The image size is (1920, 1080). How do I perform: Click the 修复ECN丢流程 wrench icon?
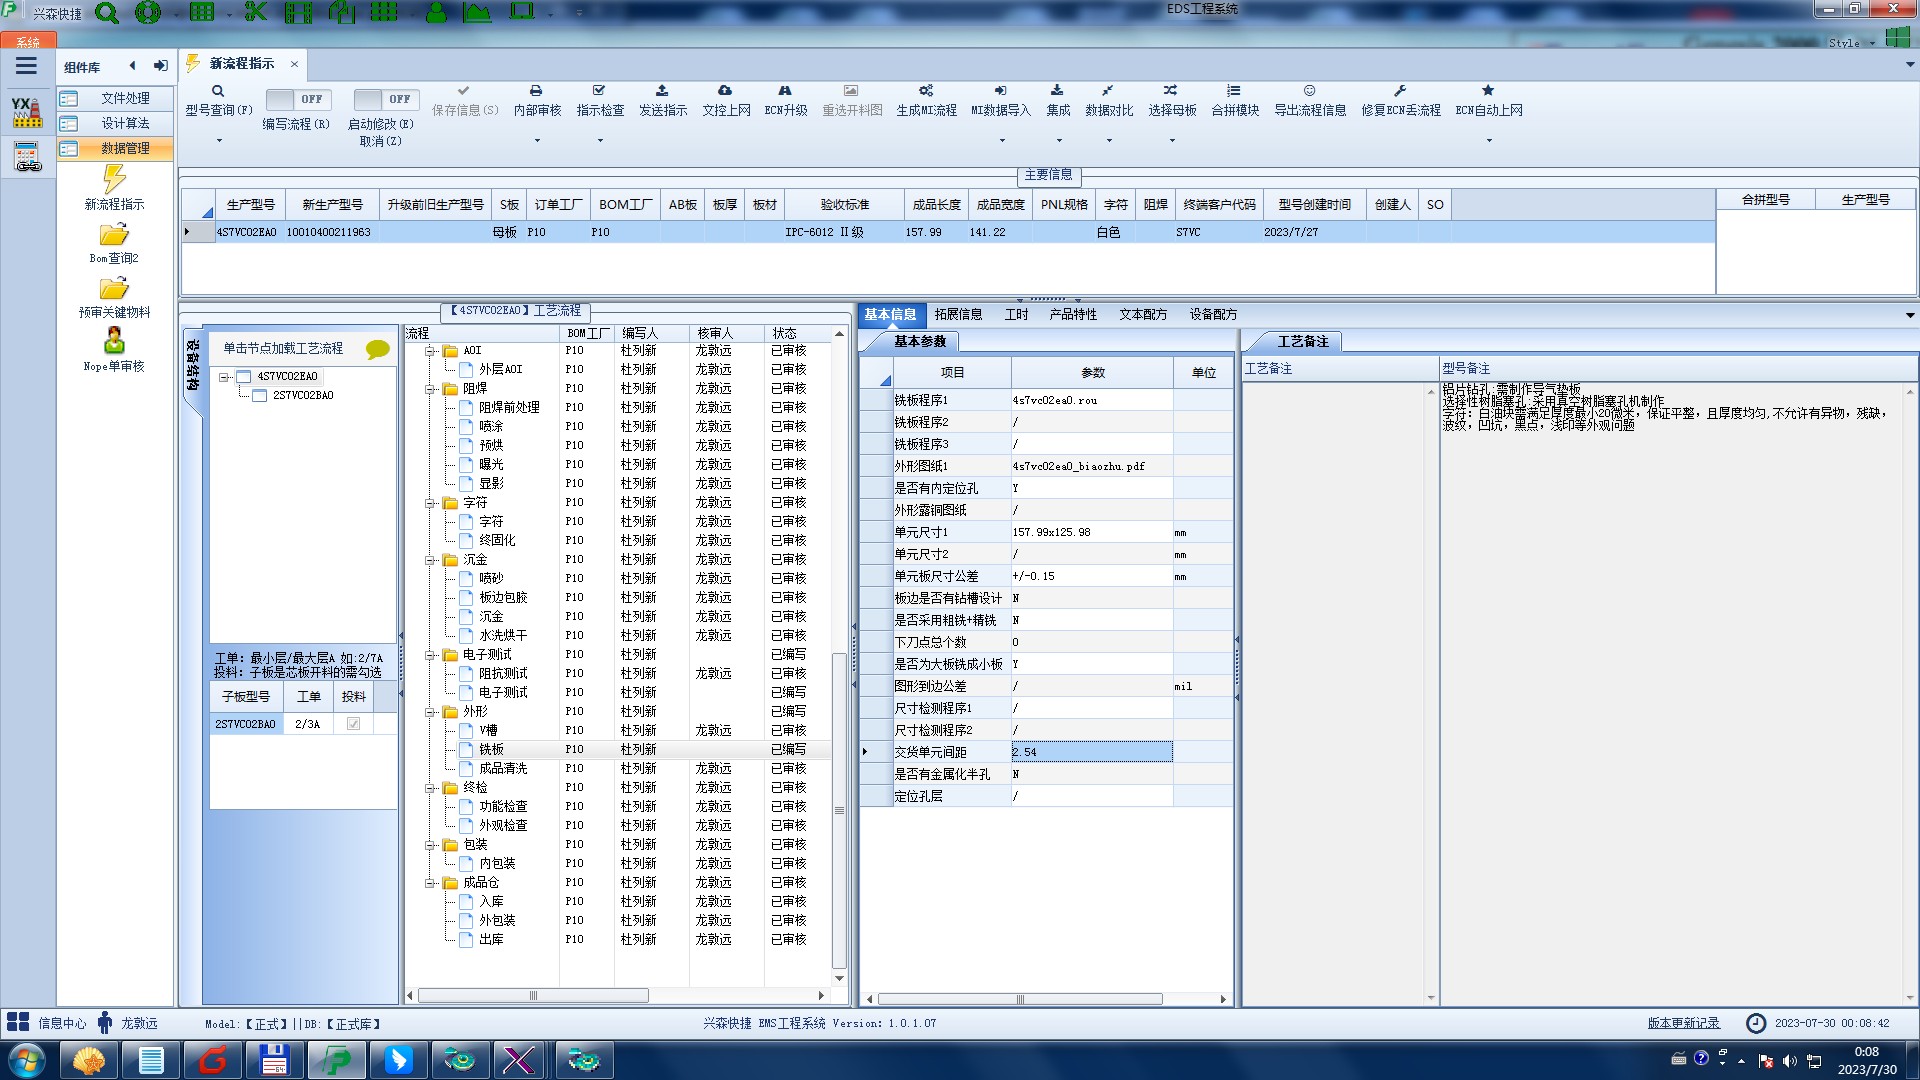(1400, 91)
